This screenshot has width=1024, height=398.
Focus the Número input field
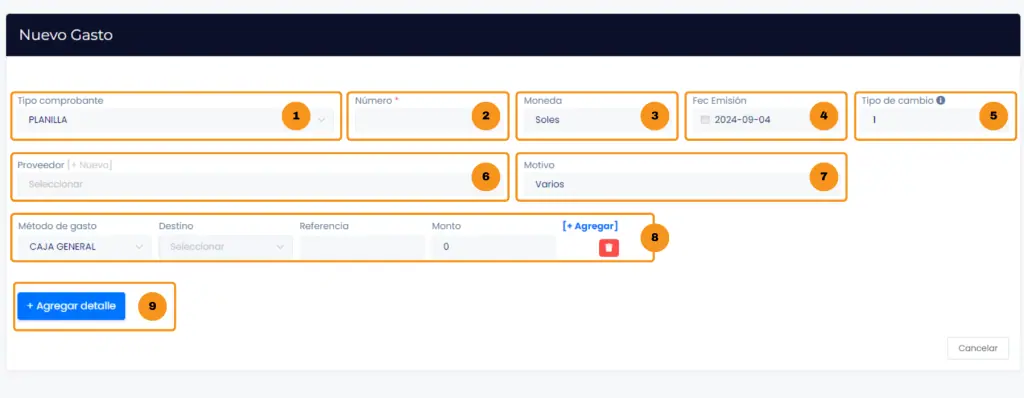tap(427, 120)
